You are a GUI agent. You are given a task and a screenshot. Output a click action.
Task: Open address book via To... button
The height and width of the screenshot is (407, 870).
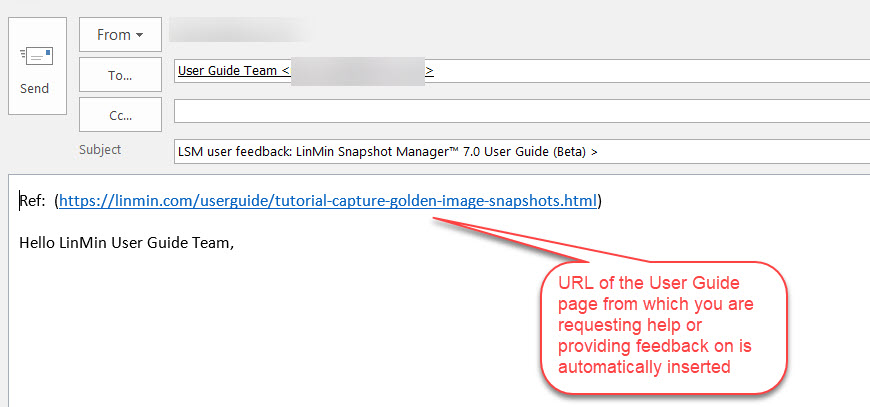coord(120,74)
